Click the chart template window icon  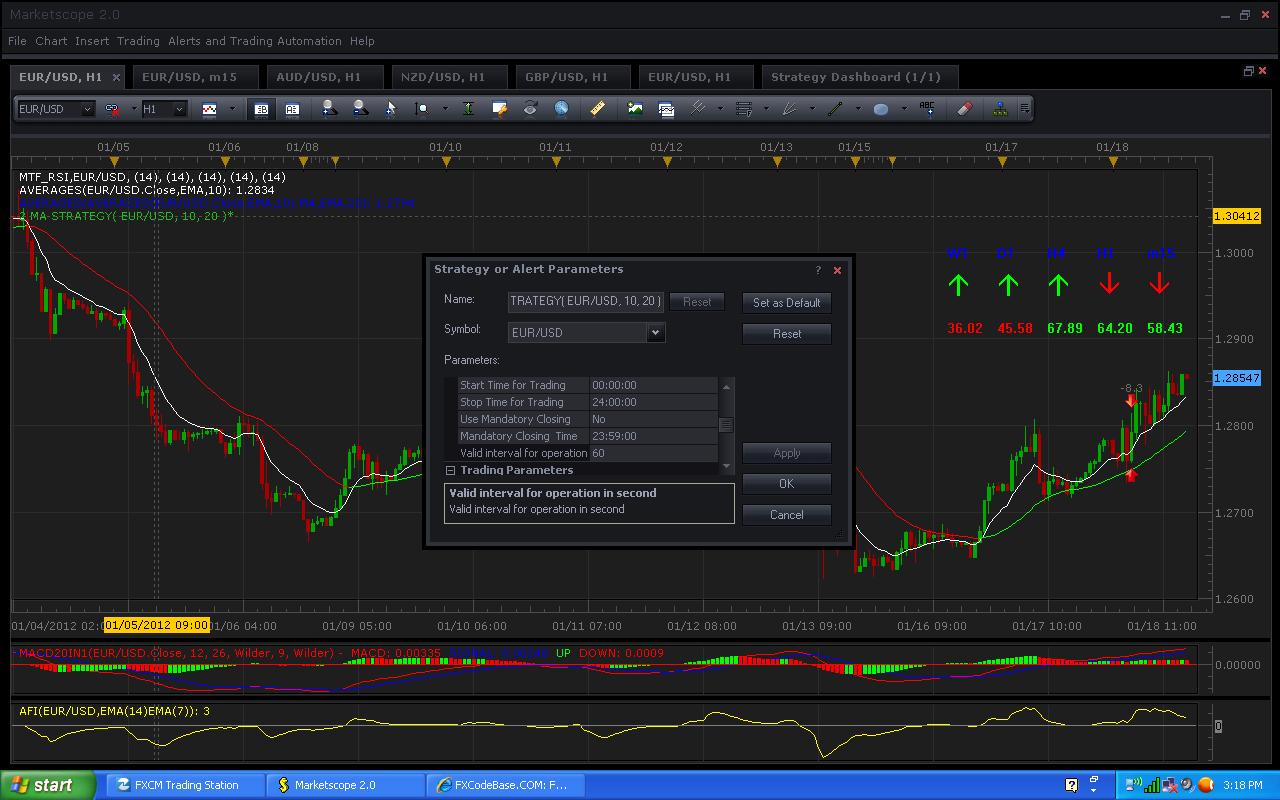(x=666, y=109)
